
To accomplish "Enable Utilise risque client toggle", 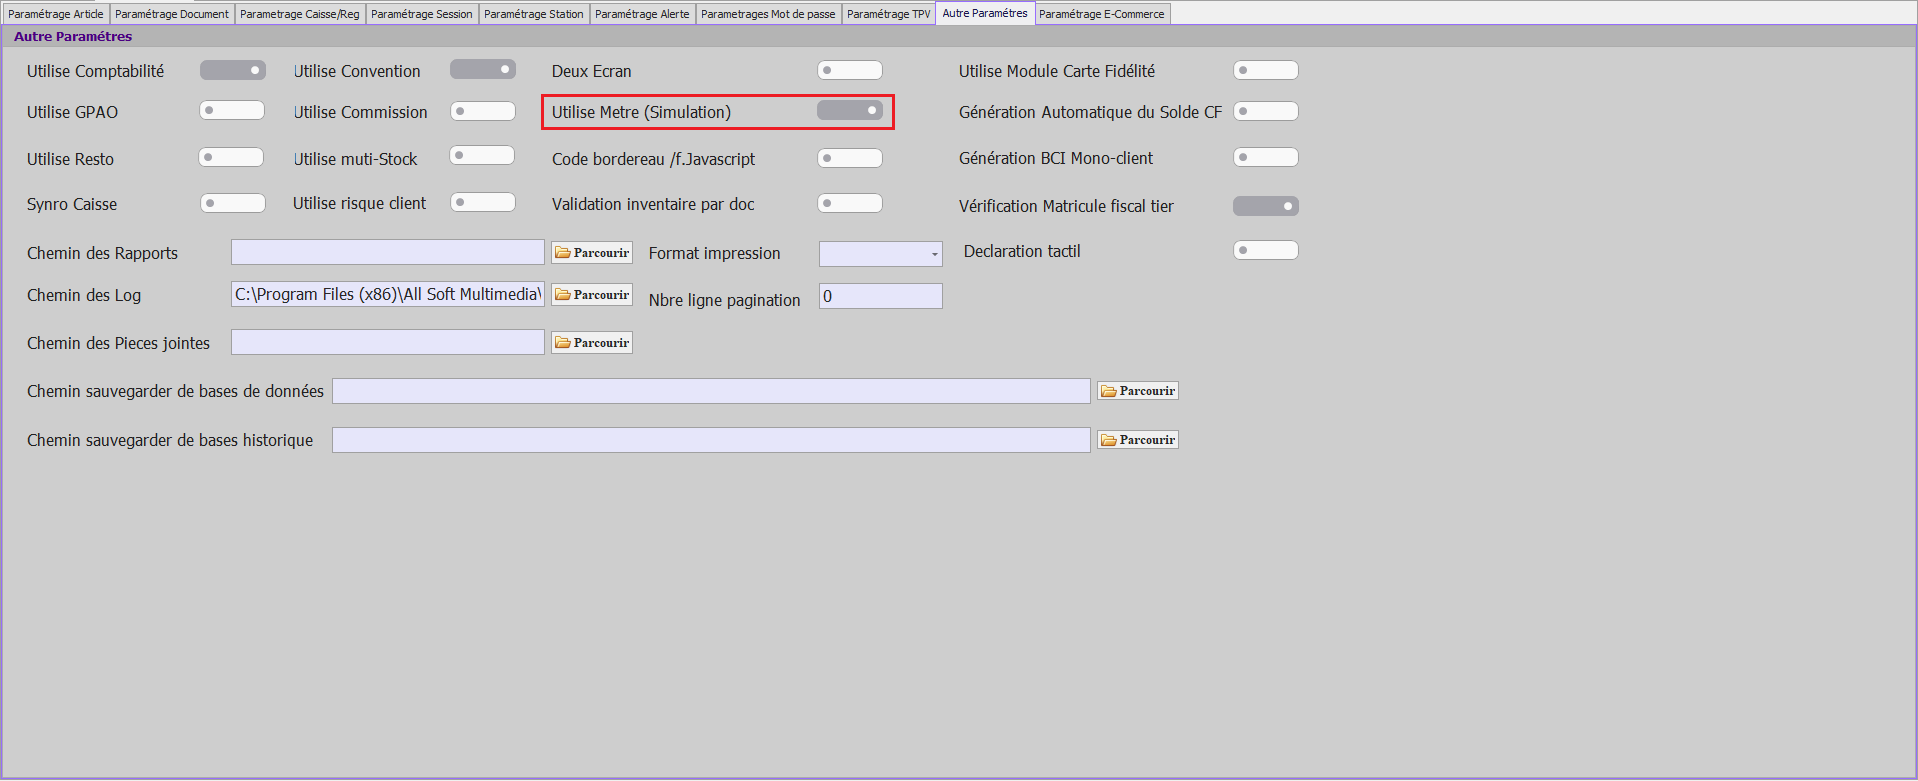I will 483,202.
